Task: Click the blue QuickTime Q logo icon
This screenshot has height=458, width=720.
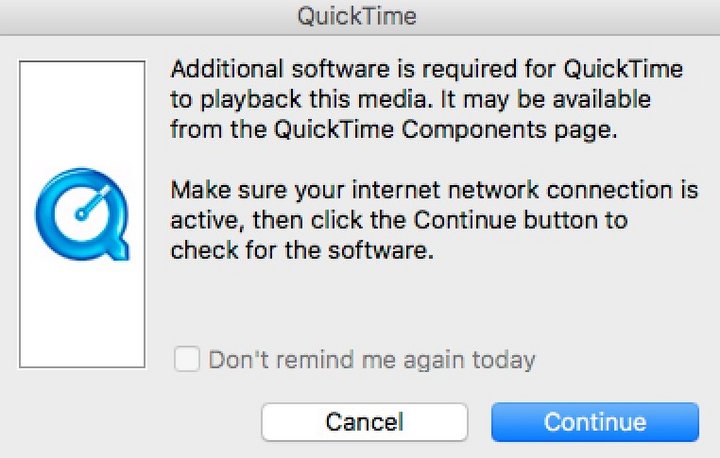Action: [x=83, y=214]
